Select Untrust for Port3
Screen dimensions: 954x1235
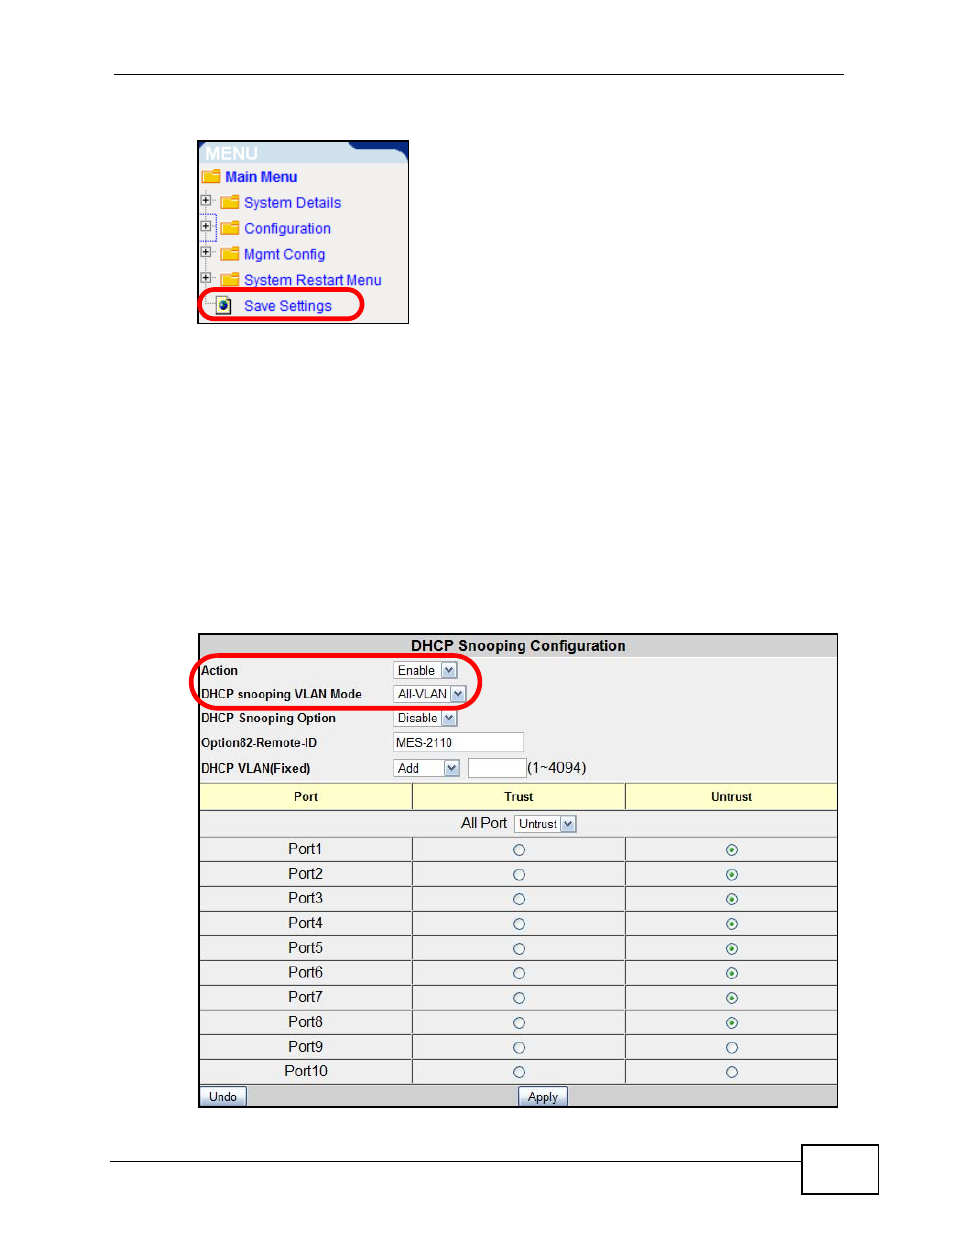click(732, 899)
